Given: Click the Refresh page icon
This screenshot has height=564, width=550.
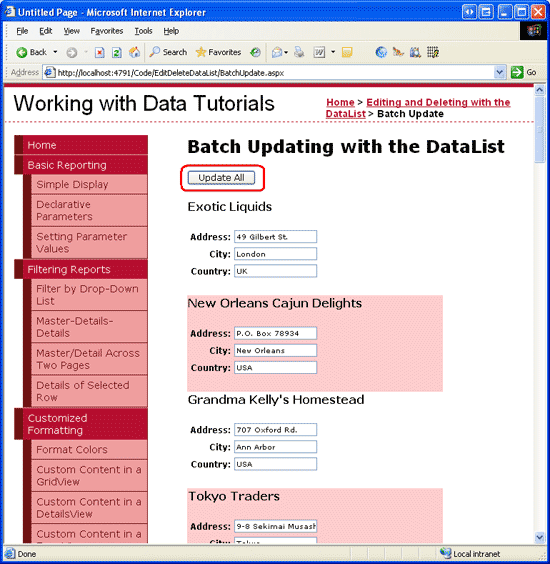Looking at the screenshot, I should 117,53.
